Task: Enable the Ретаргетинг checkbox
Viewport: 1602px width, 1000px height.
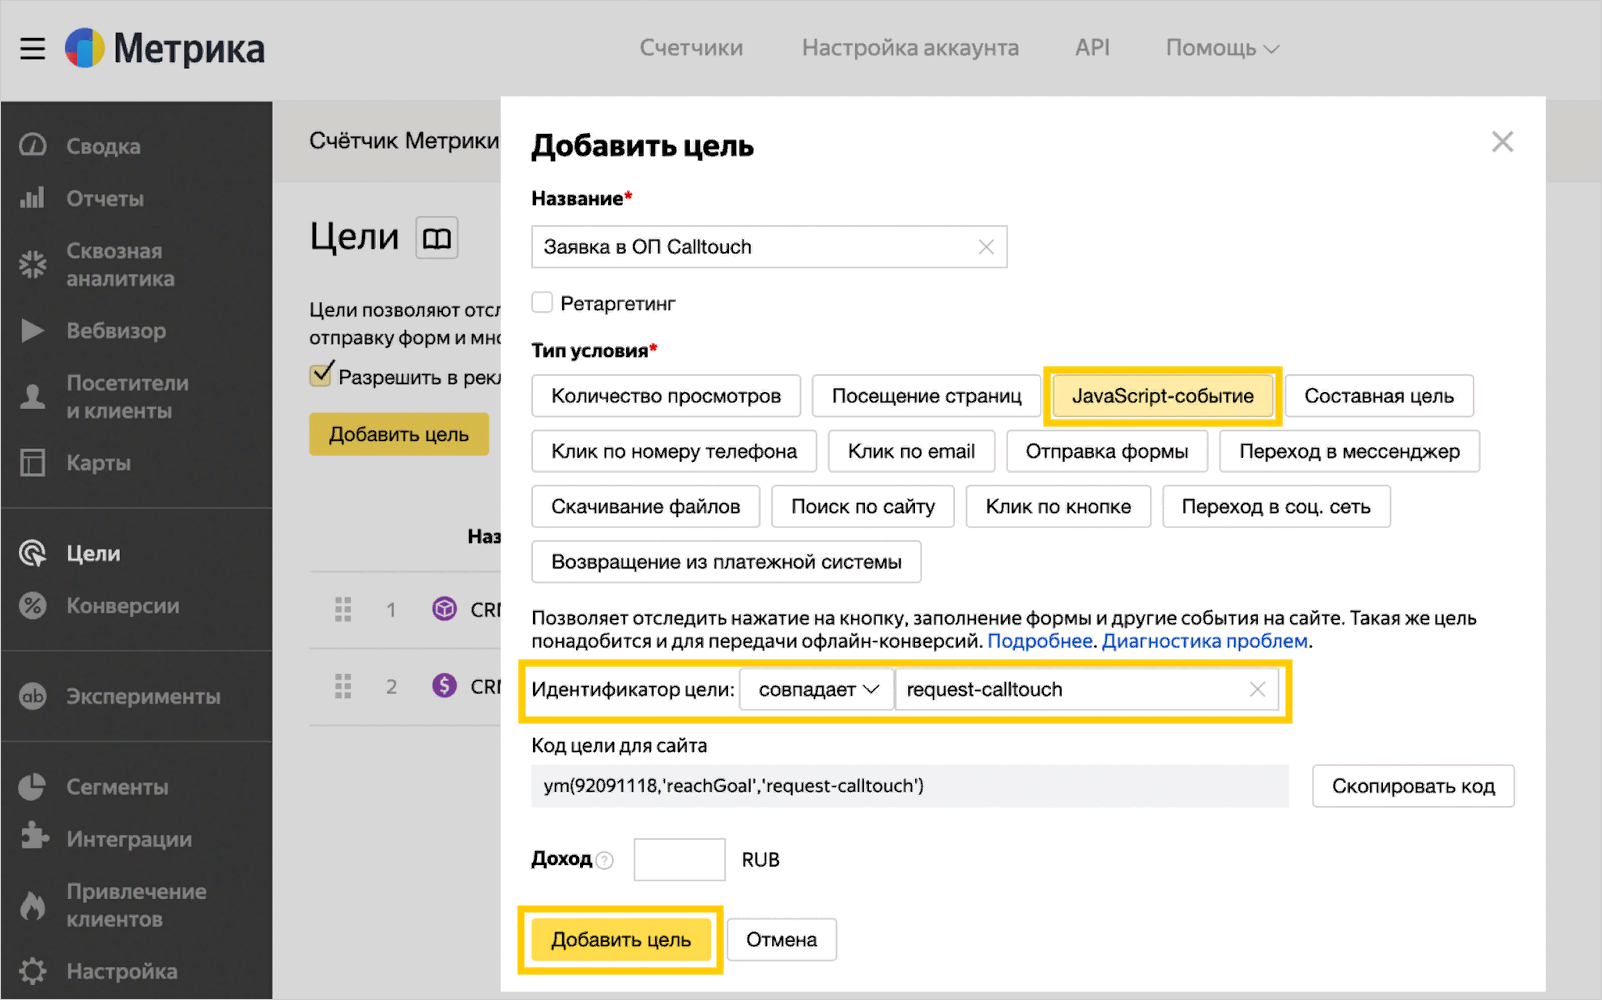Action: pyautogui.click(x=542, y=303)
